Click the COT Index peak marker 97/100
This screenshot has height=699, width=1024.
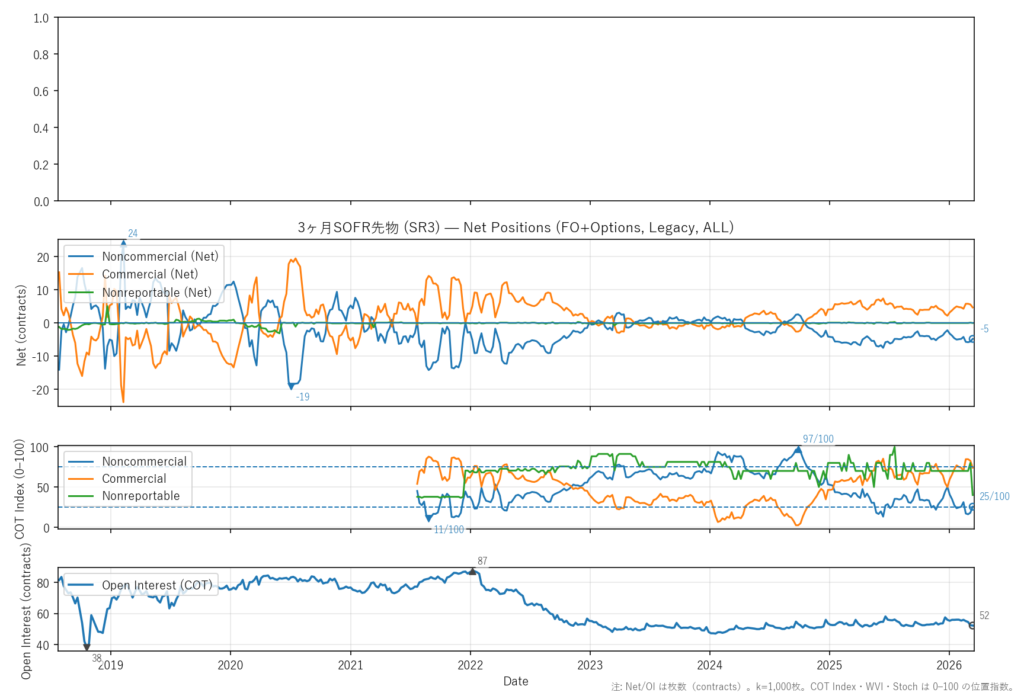(798, 449)
